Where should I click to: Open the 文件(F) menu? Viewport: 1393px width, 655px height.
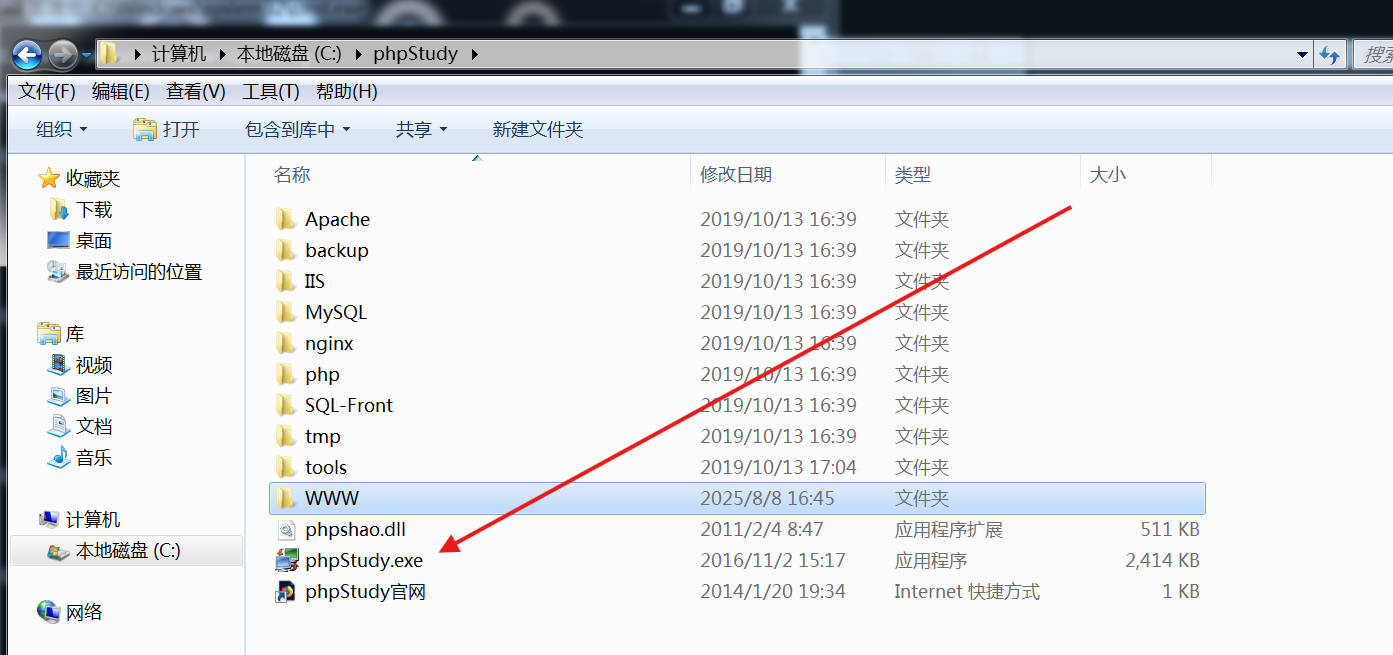(47, 92)
